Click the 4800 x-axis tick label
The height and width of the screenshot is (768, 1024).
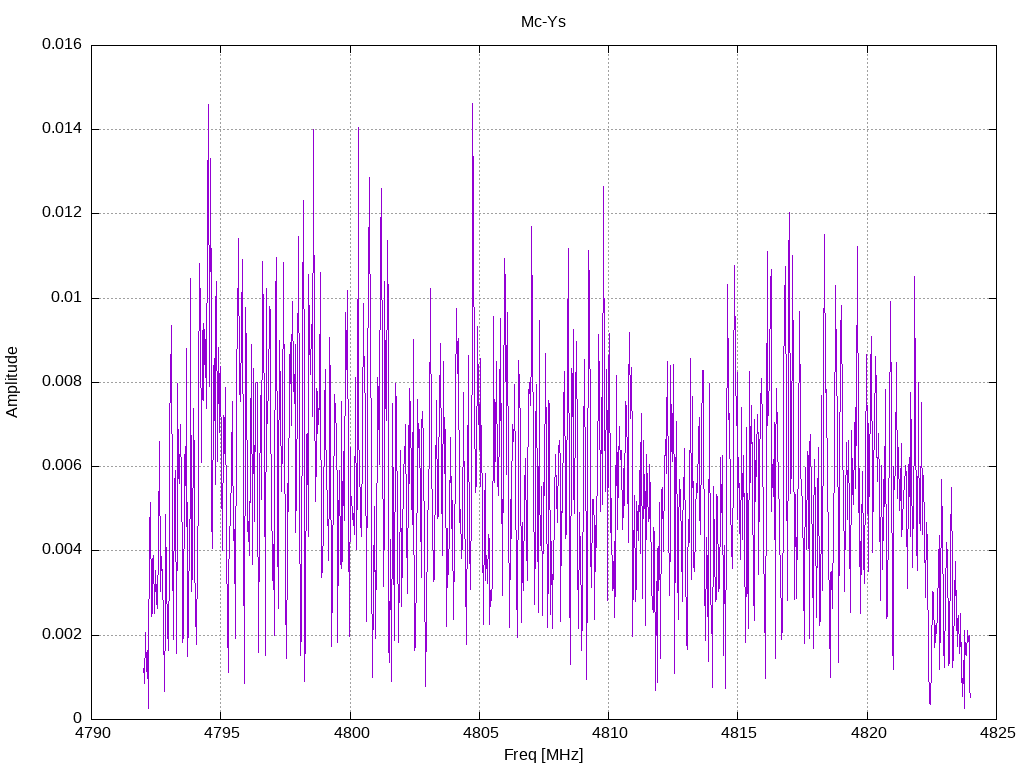351,733
